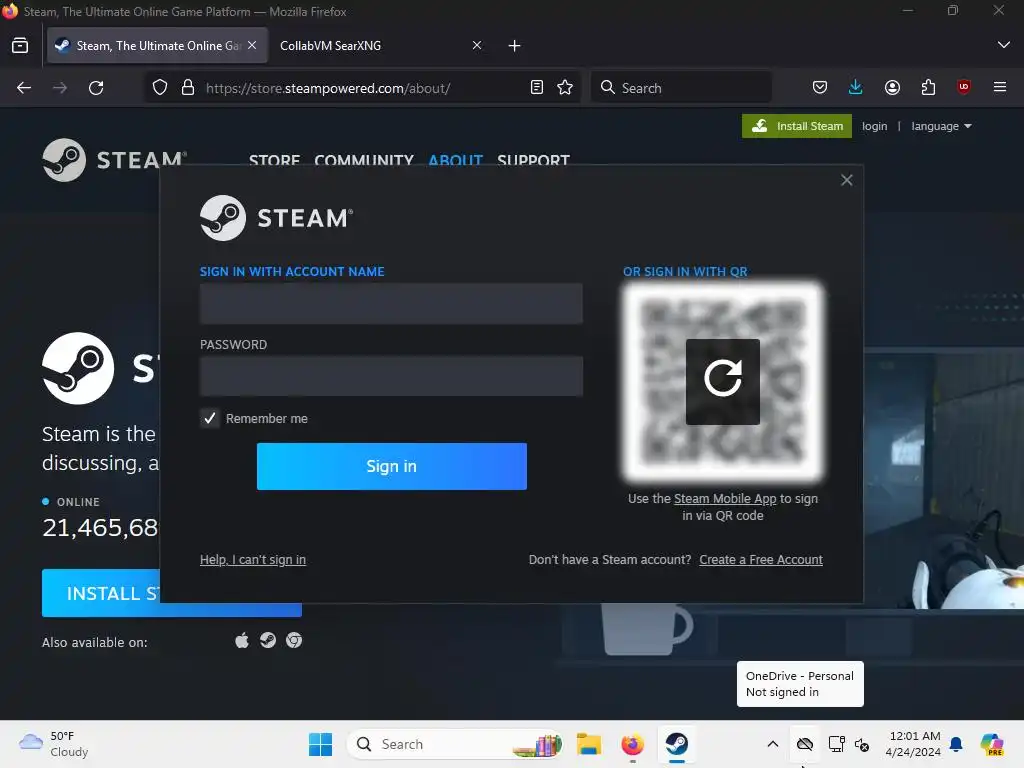Open the notification bell in taskbar
The height and width of the screenshot is (768, 1024).
tap(956, 744)
